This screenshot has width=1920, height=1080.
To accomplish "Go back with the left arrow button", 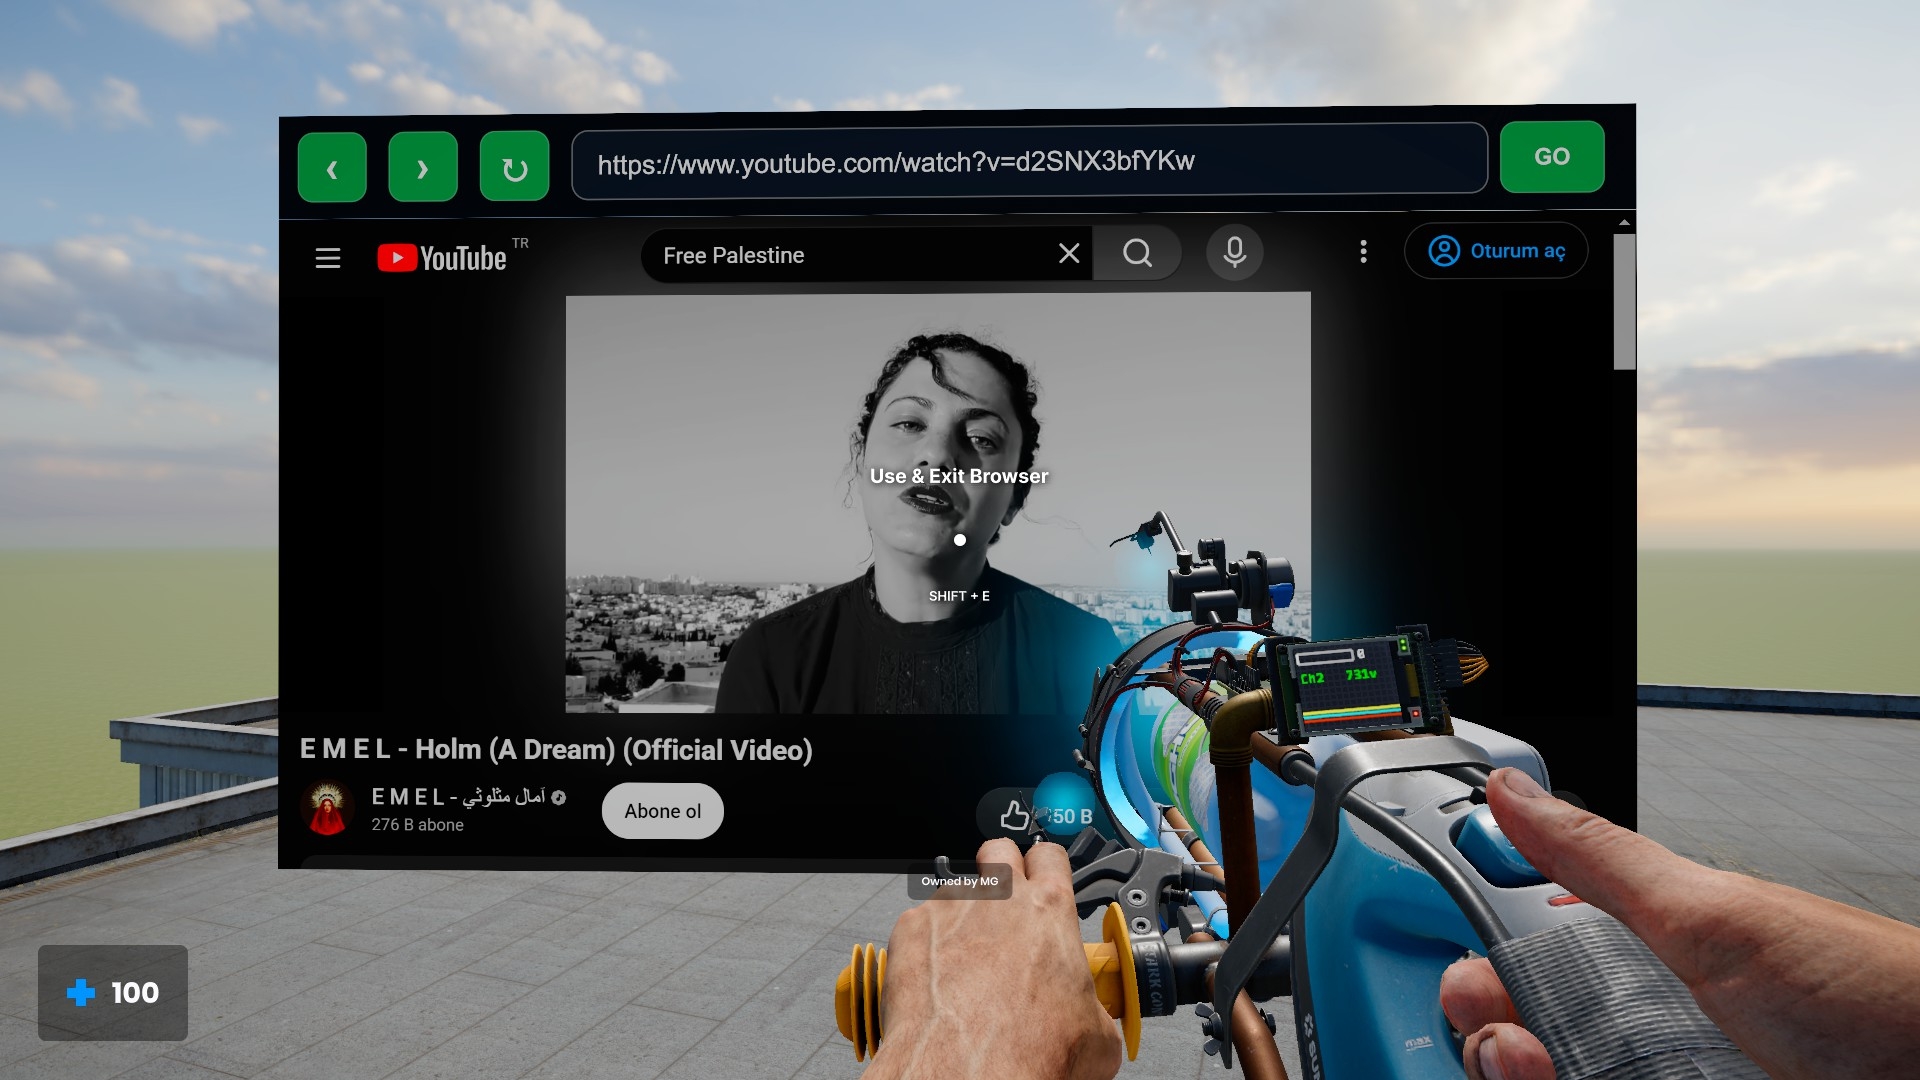I will pyautogui.click(x=332, y=167).
